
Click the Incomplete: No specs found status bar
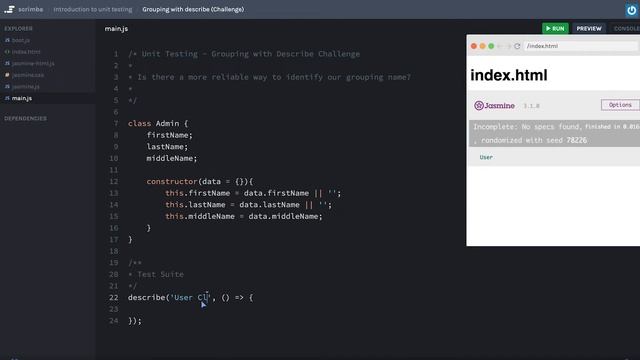[555, 133]
